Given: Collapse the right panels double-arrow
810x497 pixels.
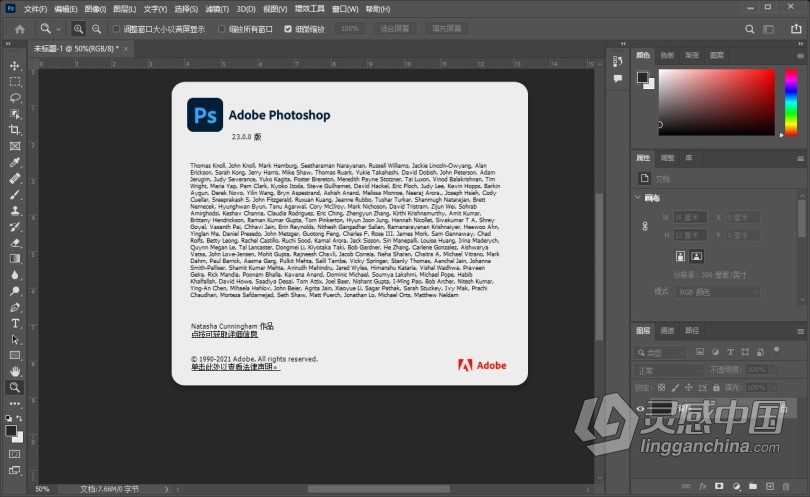Looking at the screenshot, I should point(801,44).
